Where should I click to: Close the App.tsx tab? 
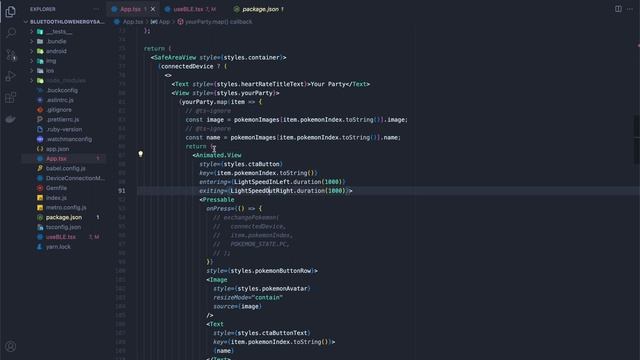[x=153, y=9]
